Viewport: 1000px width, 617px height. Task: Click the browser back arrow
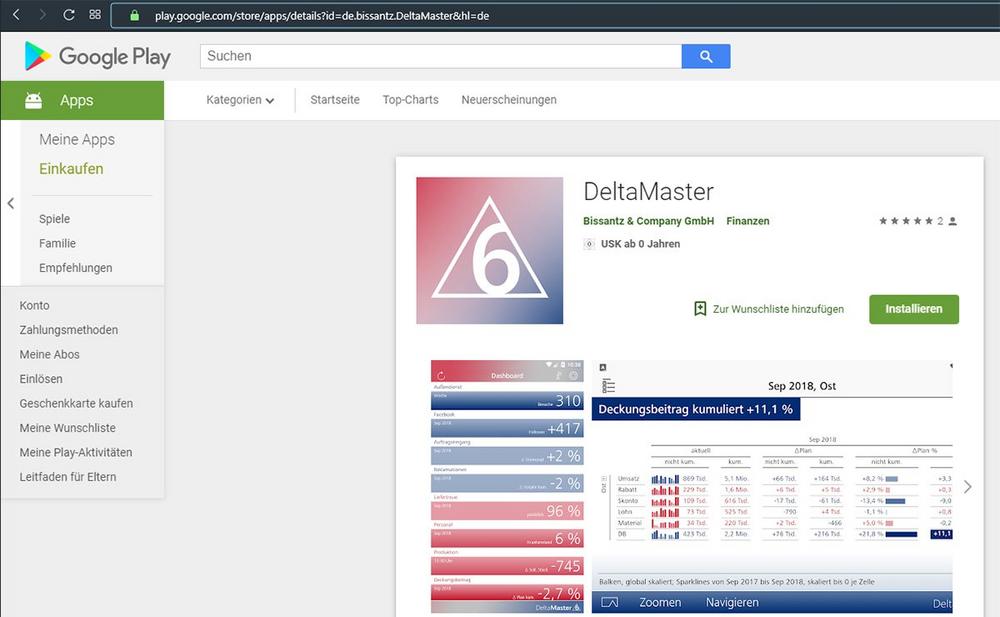tap(17, 15)
